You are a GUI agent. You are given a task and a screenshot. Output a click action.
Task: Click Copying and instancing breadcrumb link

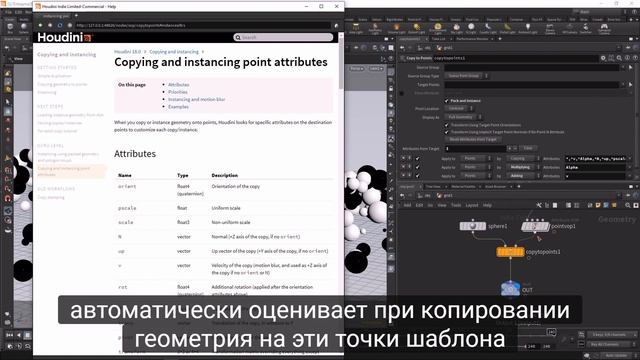[x=174, y=52]
